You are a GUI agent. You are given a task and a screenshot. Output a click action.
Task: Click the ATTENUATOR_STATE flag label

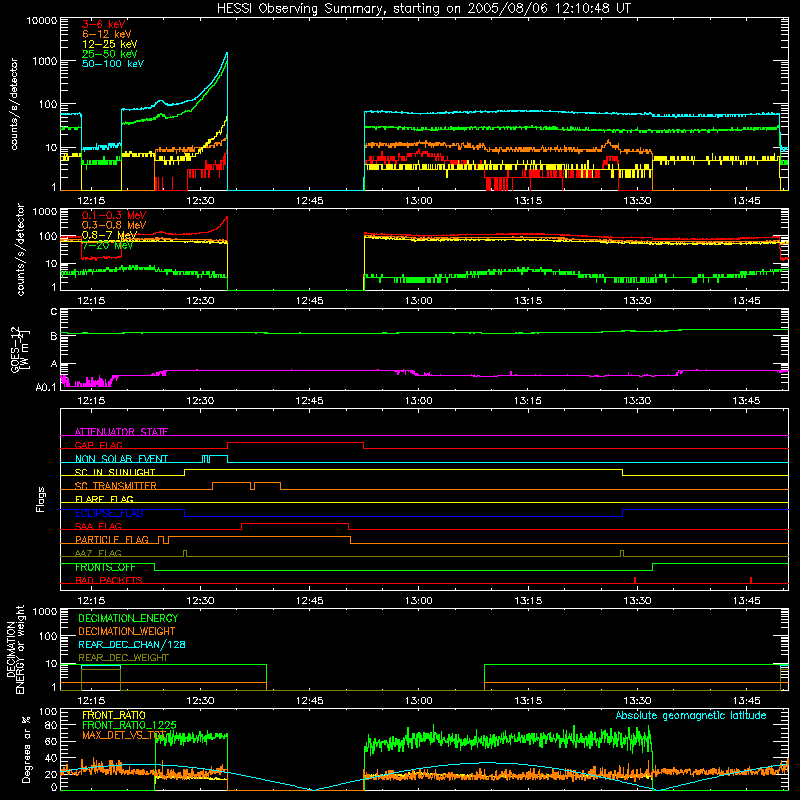pyautogui.click(x=121, y=432)
